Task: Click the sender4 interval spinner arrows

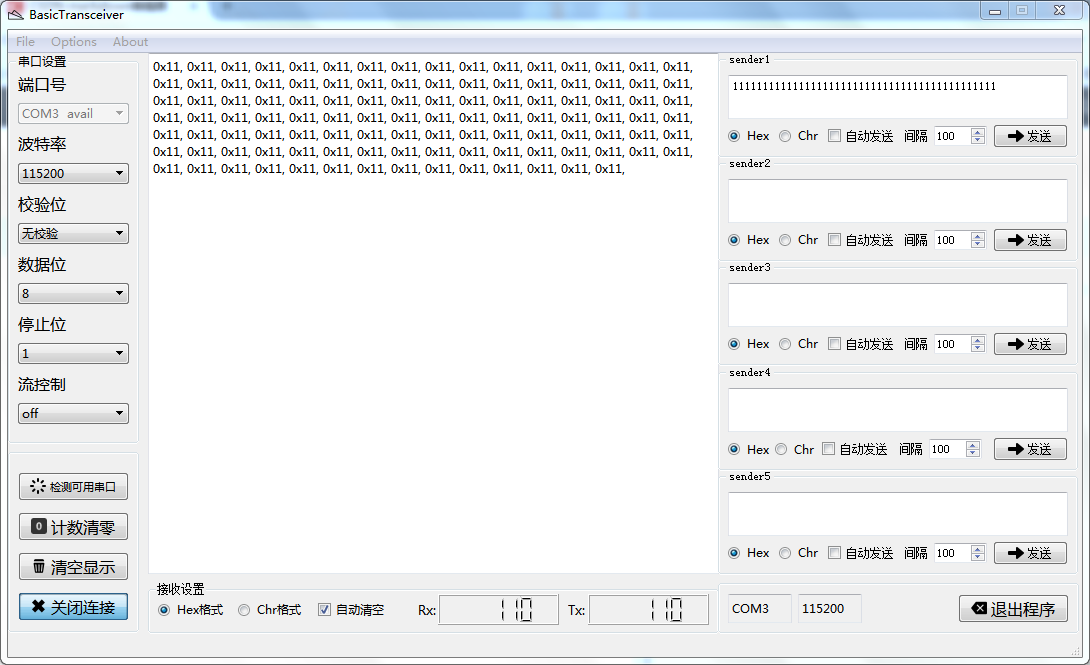Action: (973, 449)
